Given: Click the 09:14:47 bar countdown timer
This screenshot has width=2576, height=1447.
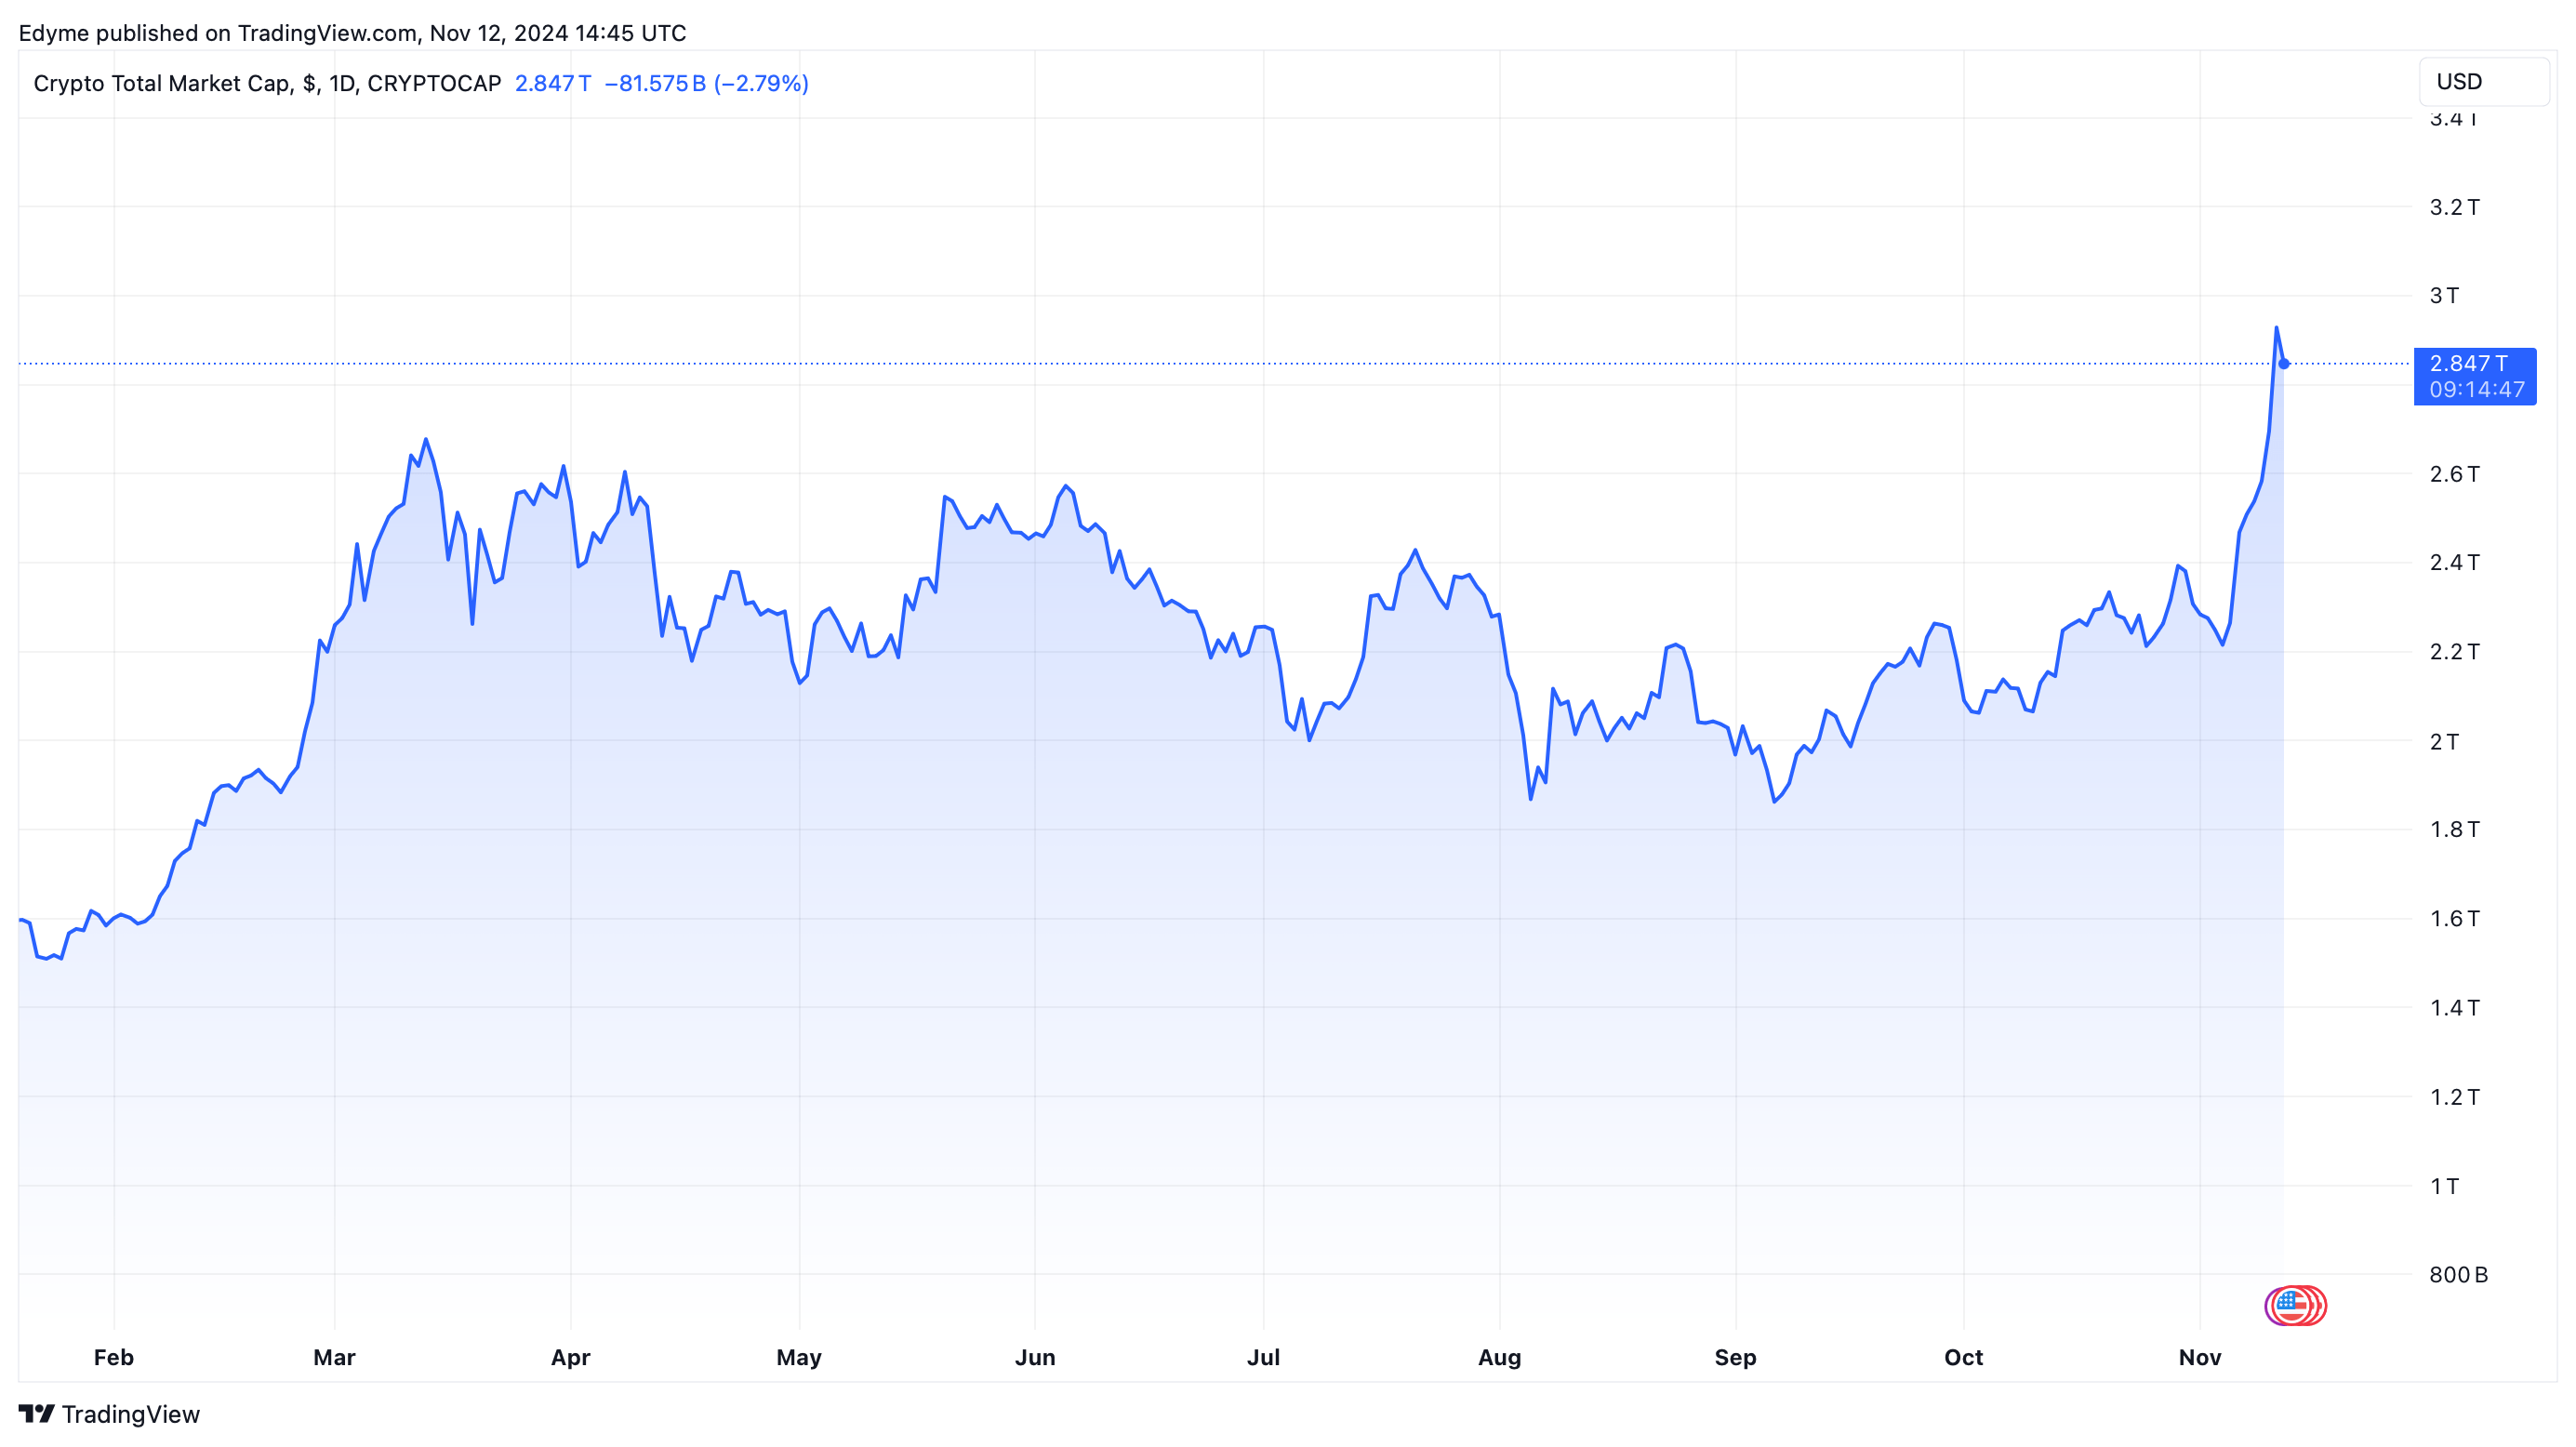Looking at the screenshot, I should pyautogui.click(x=2477, y=390).
